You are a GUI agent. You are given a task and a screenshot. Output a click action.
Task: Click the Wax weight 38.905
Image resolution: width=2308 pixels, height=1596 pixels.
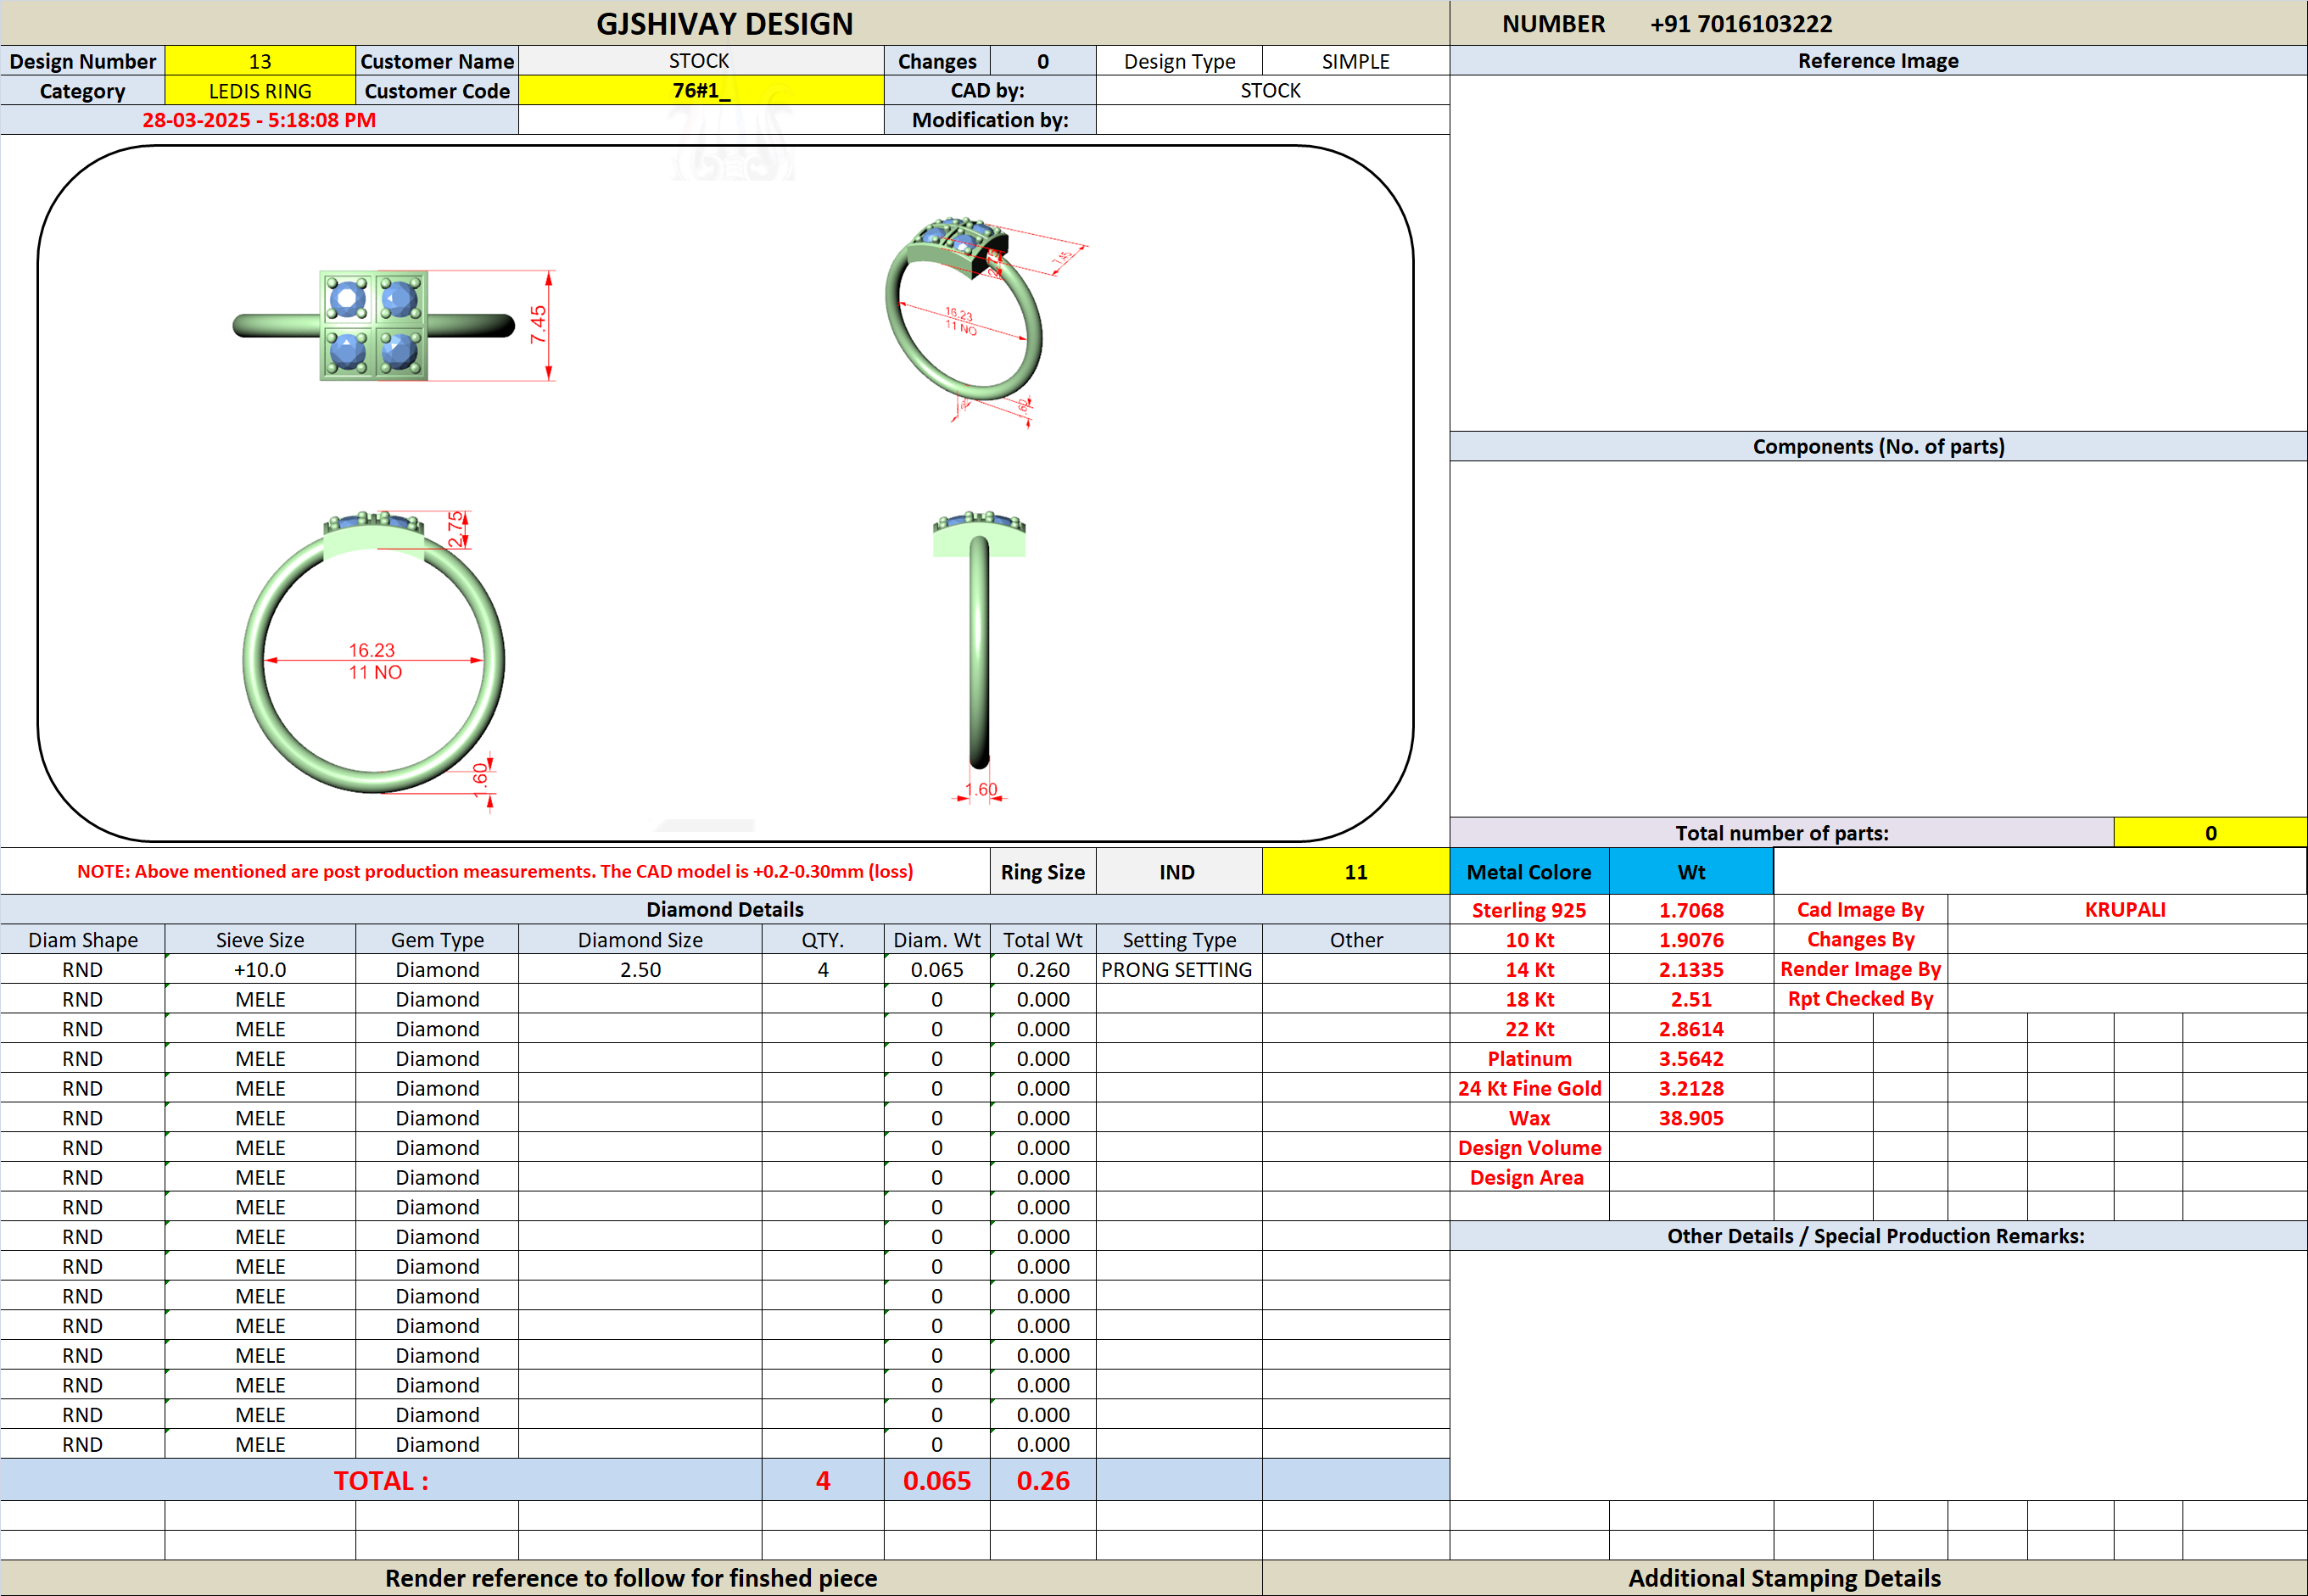coord(1691,1118)
